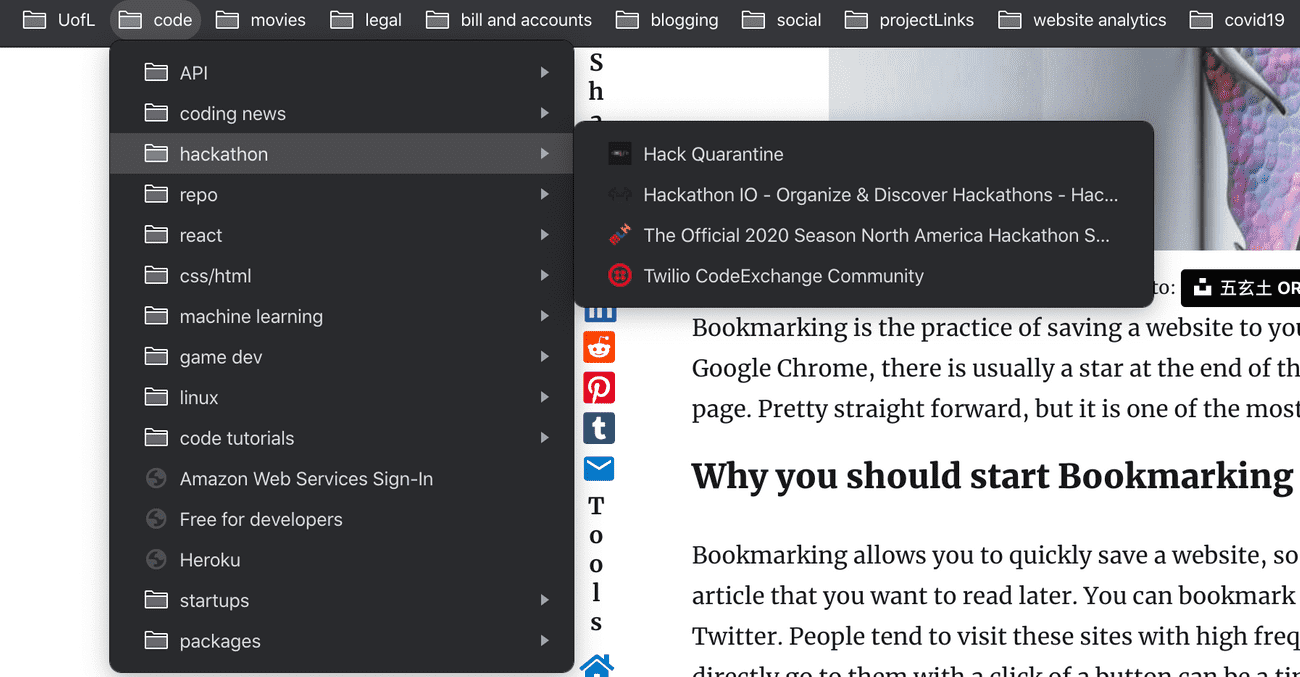Click the globe icon next to Heroku
1300x677 pixels.
tap(157, 560)
